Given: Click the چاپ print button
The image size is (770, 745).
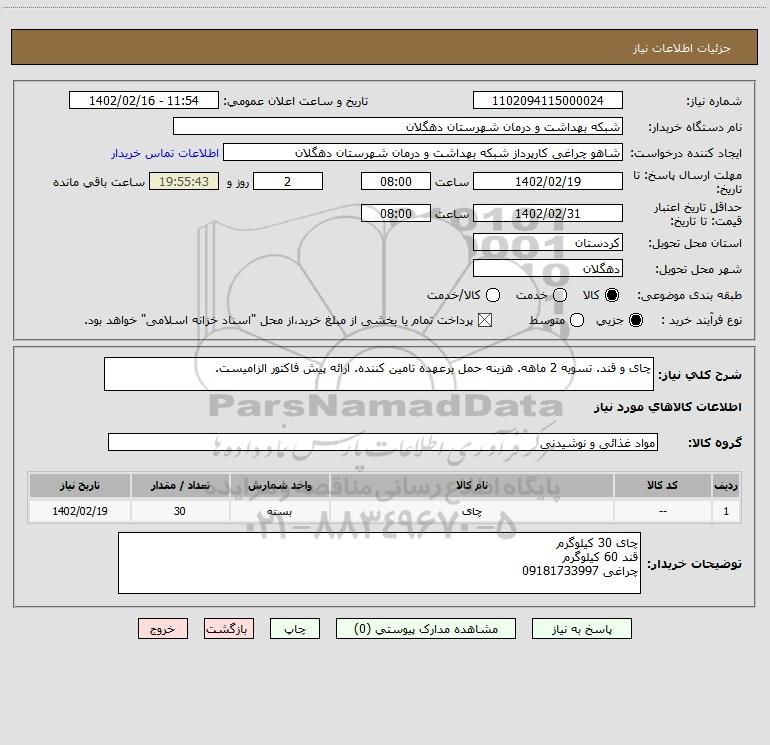Looking at the screenshot, I should tap(295, 629).
